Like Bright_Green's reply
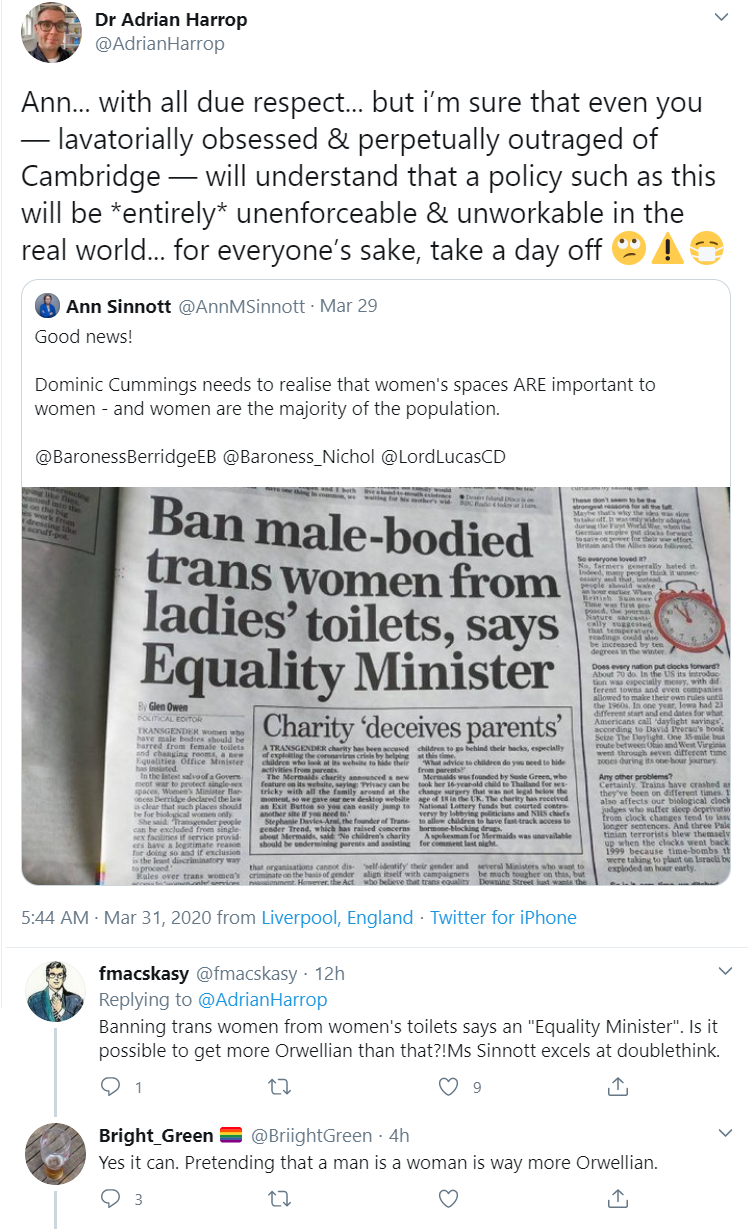 [x=450, y=1198]
